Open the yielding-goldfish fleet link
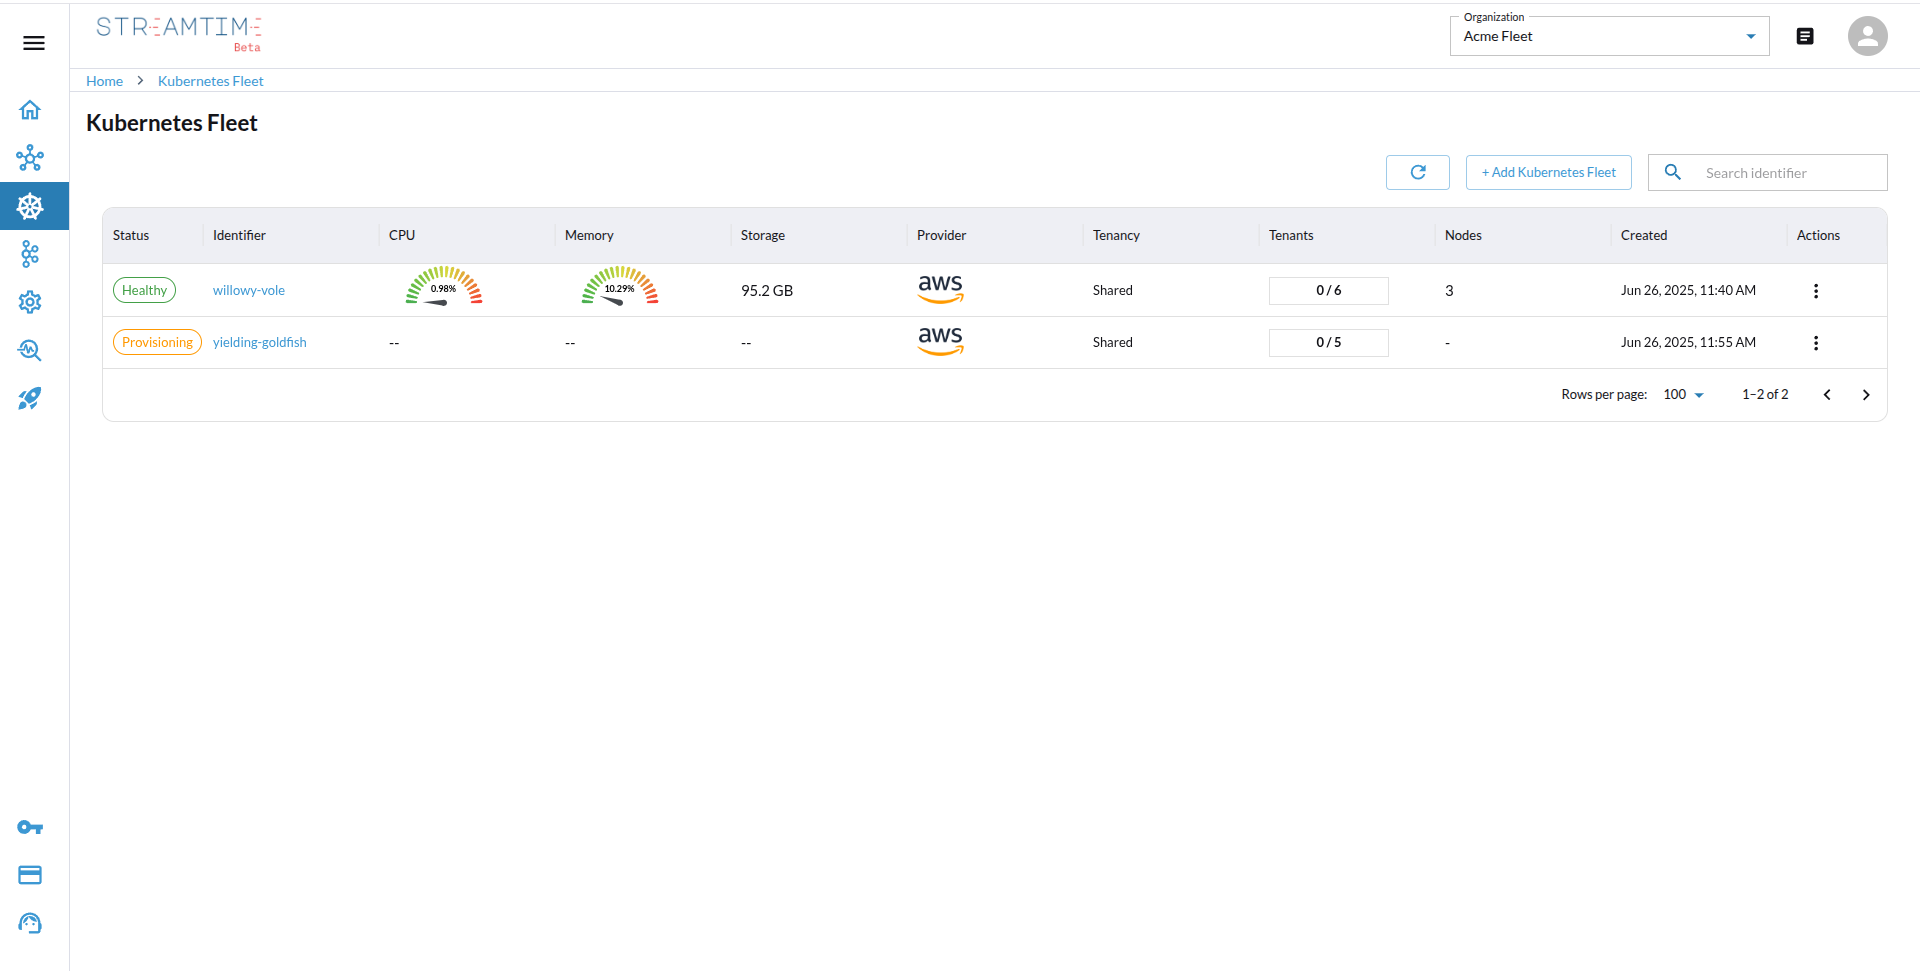Image resolution: width=1920 pixels, height=971 pixels. [x=260, y=342]
